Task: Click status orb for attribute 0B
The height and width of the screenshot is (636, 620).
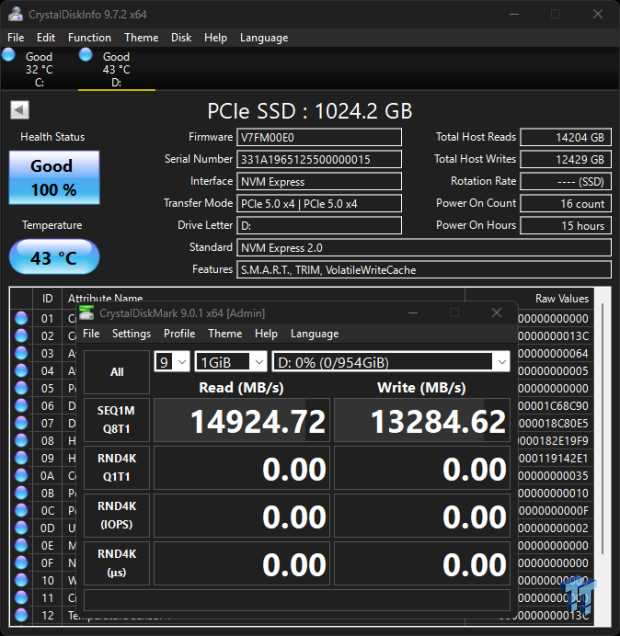Action: coord(21,493)
